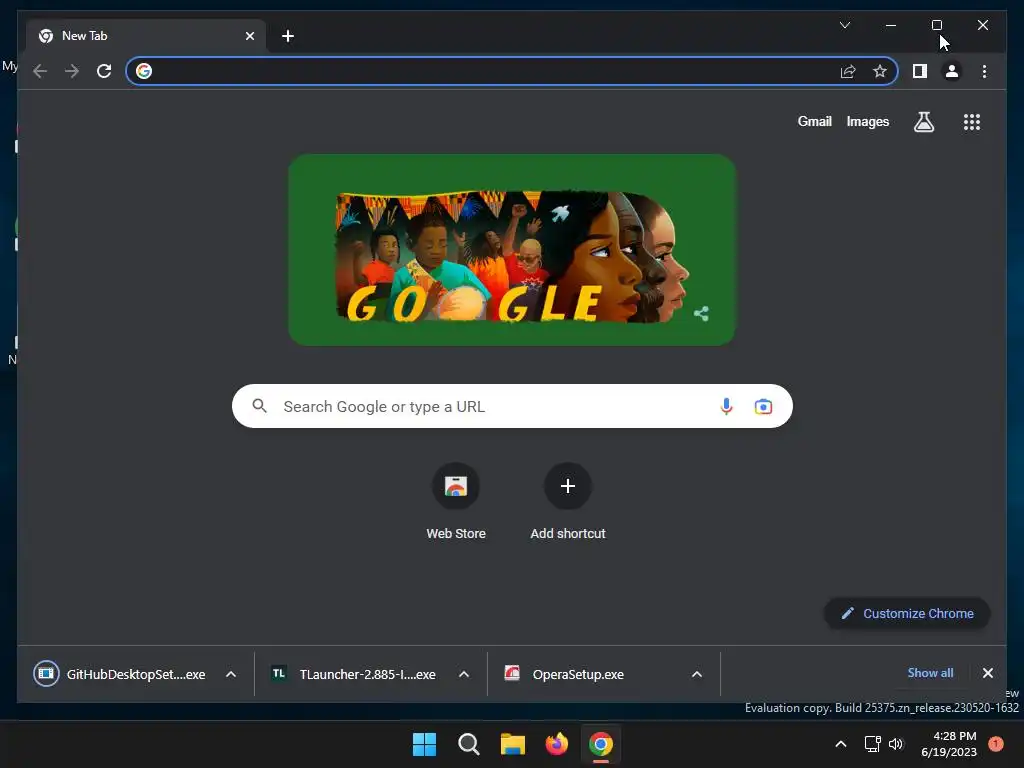Open downloaded TLauncher exe file
The image size is (1024, 768).
tap(354, 674)
